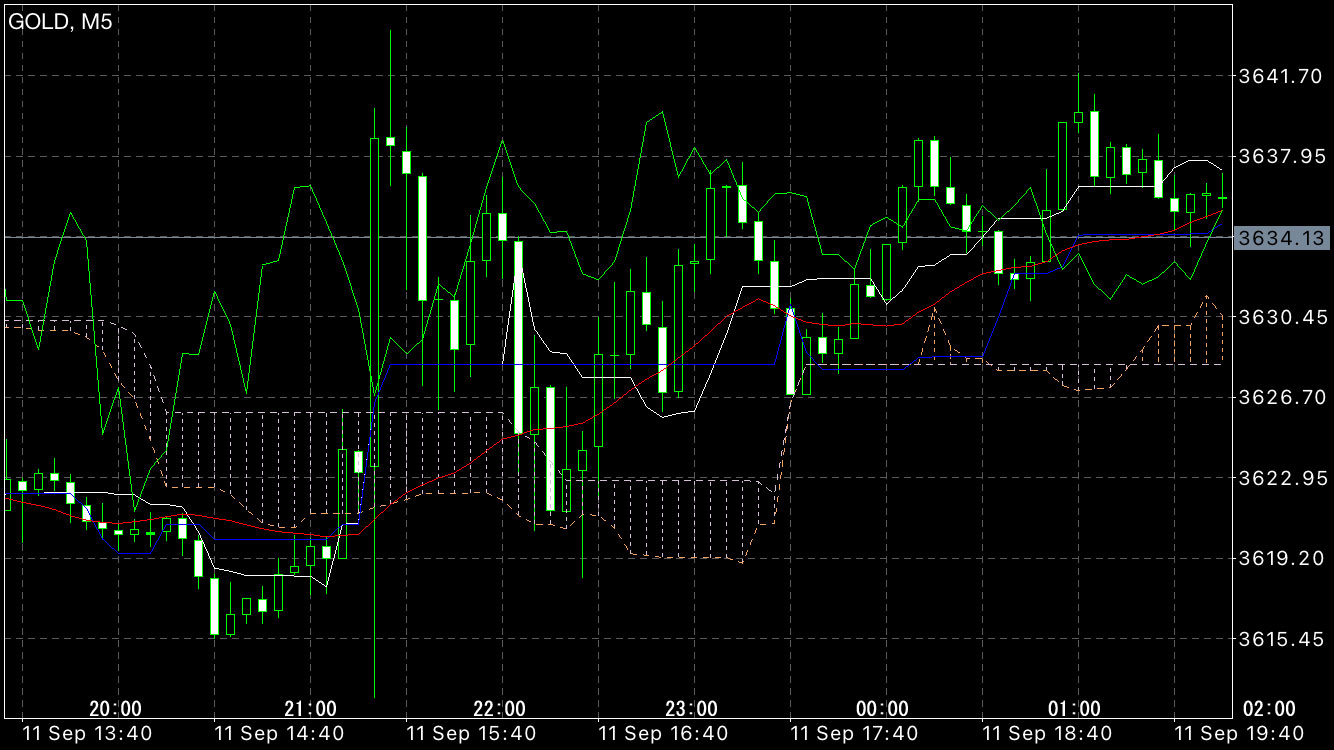1334x750 pixels.
Task: Click the current price label 3634.13
Action: [1281, 238]
